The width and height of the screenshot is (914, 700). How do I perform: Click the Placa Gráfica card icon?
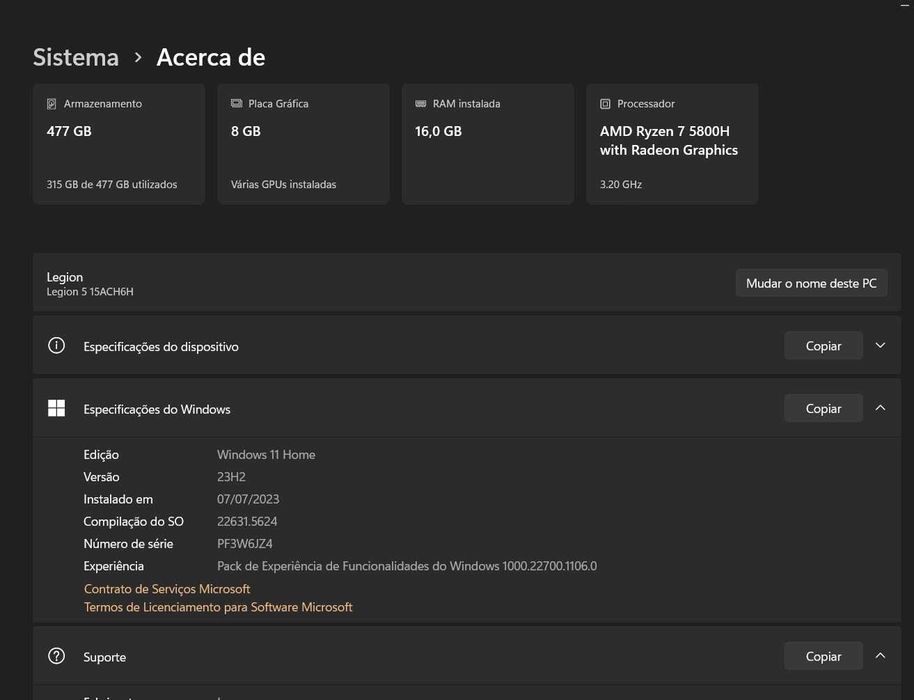pos(236,103)
